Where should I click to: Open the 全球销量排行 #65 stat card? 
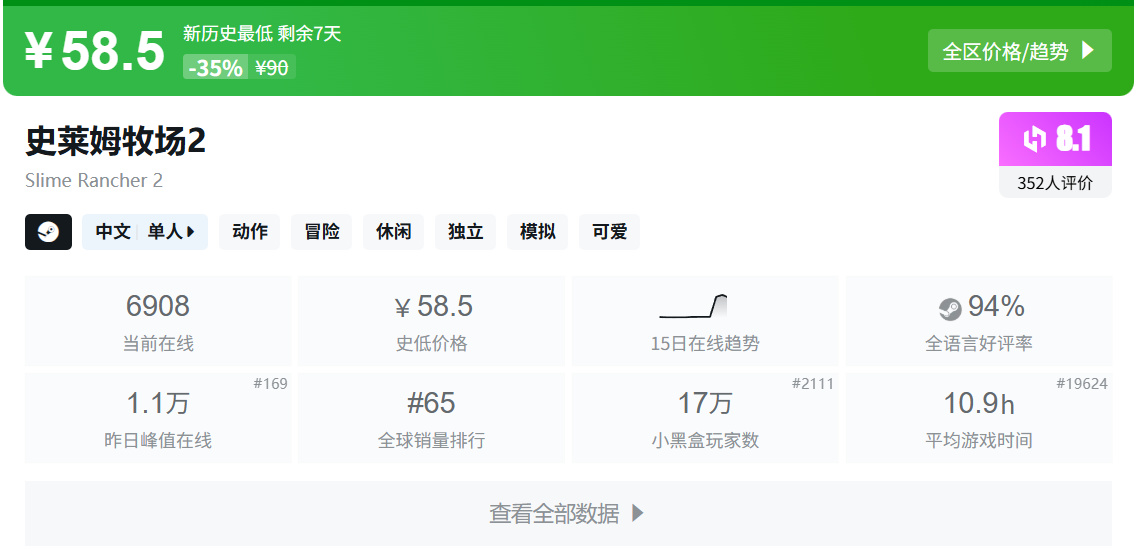431,418
